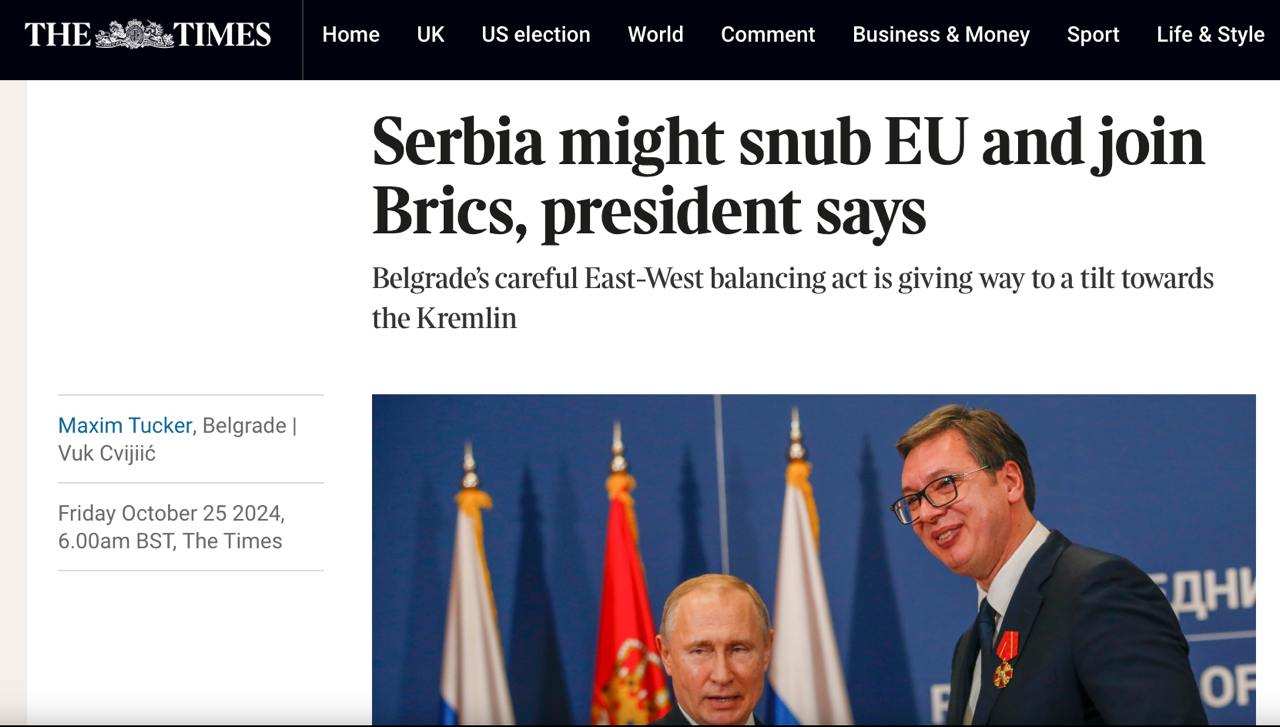Open the Life & Style section

pyautogui.click(x=1210, y=35)
